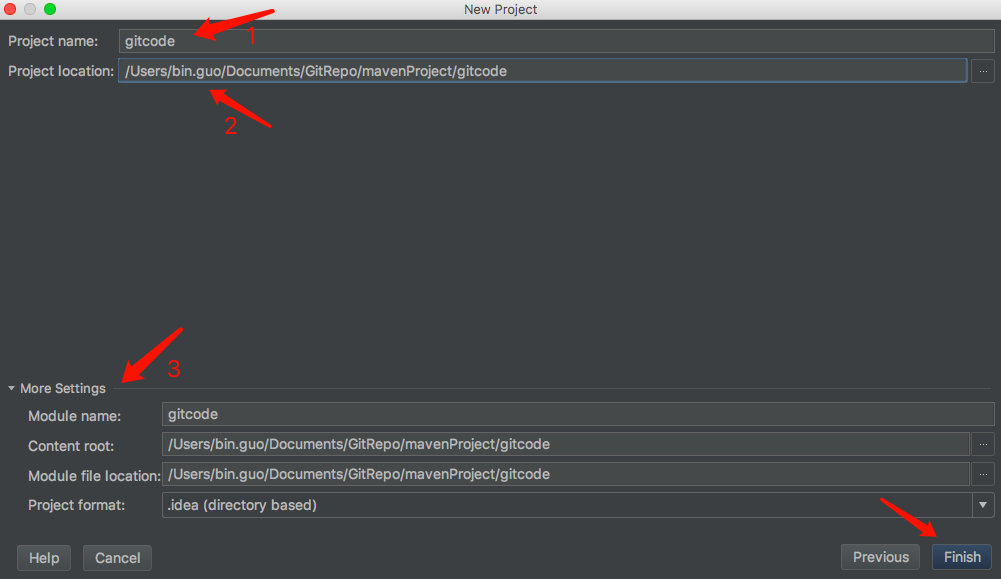Click the Content root path field
Screen dimensions: 1001x579
pos(566,444)
